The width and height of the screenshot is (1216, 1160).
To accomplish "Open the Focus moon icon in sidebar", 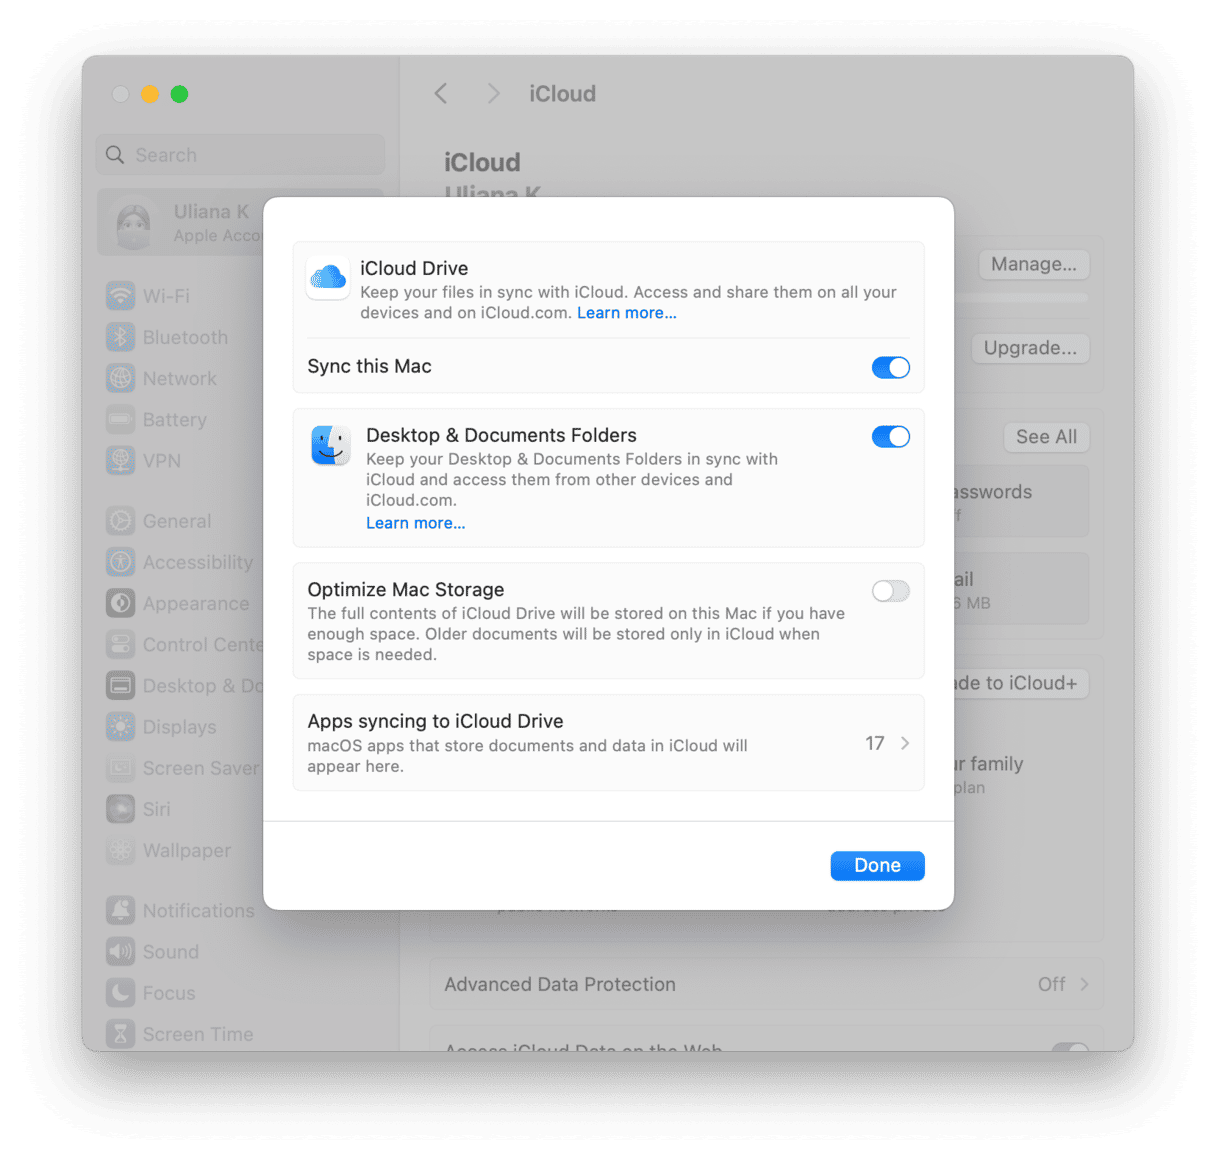I will coord(121,992).
